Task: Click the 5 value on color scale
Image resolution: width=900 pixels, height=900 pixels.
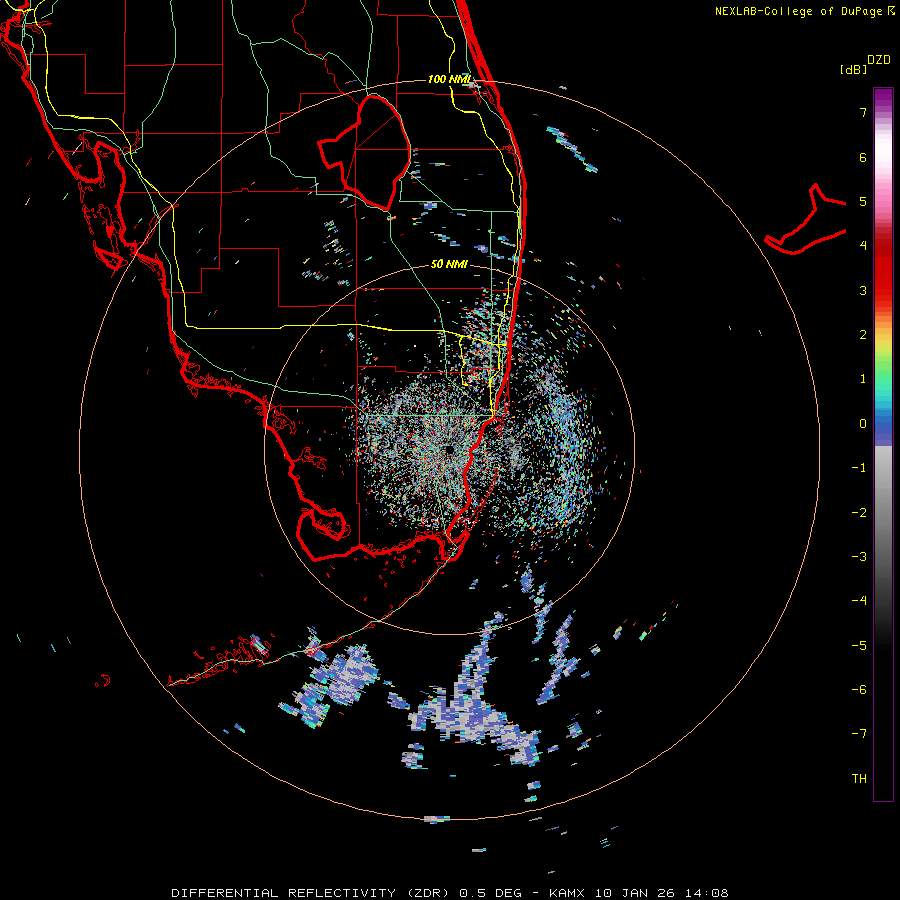Action: pyautogui.click(x=863, y=201)
